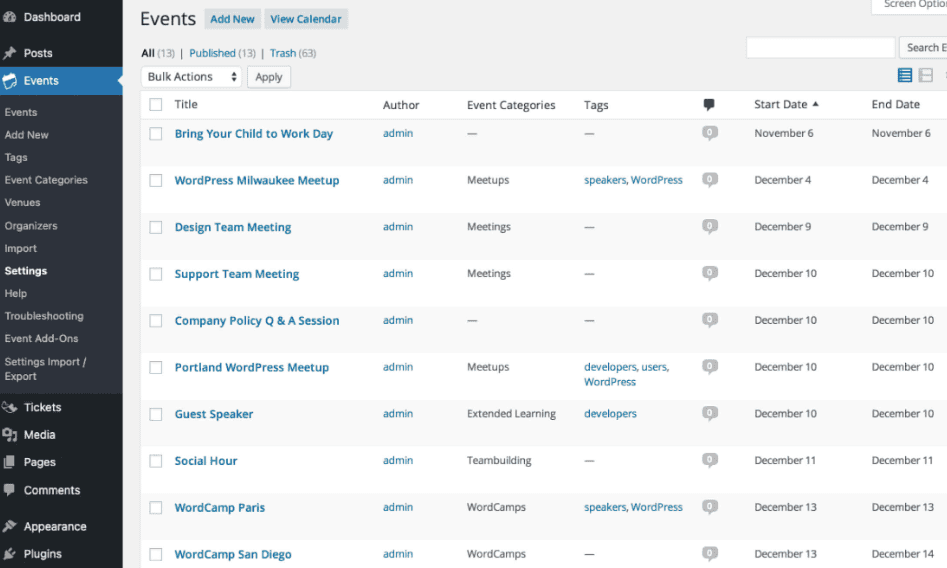Check the Support Team Meeting row
947x568 pixels.
point(156,274)
